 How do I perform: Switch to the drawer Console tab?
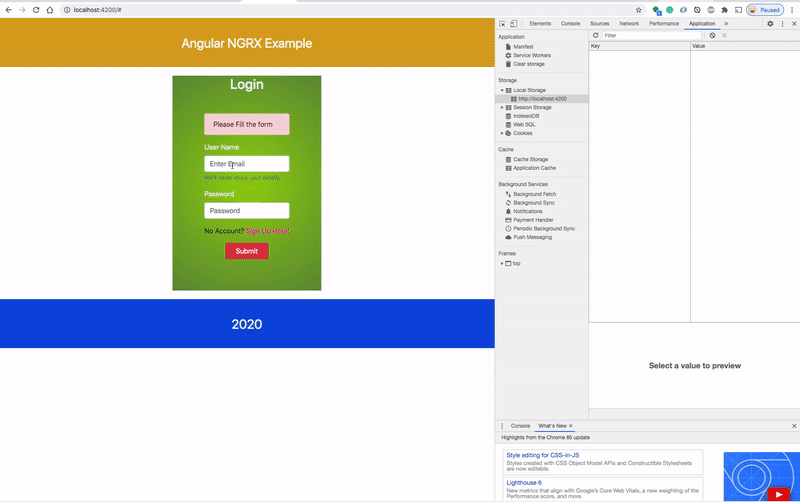(520, 426)
